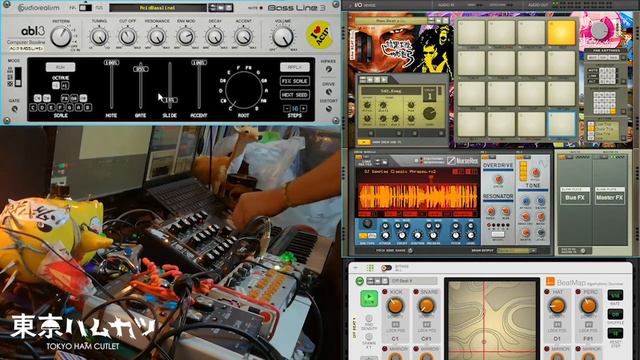Click the BeatMap Rate 1/16 display

coord(615,295)
